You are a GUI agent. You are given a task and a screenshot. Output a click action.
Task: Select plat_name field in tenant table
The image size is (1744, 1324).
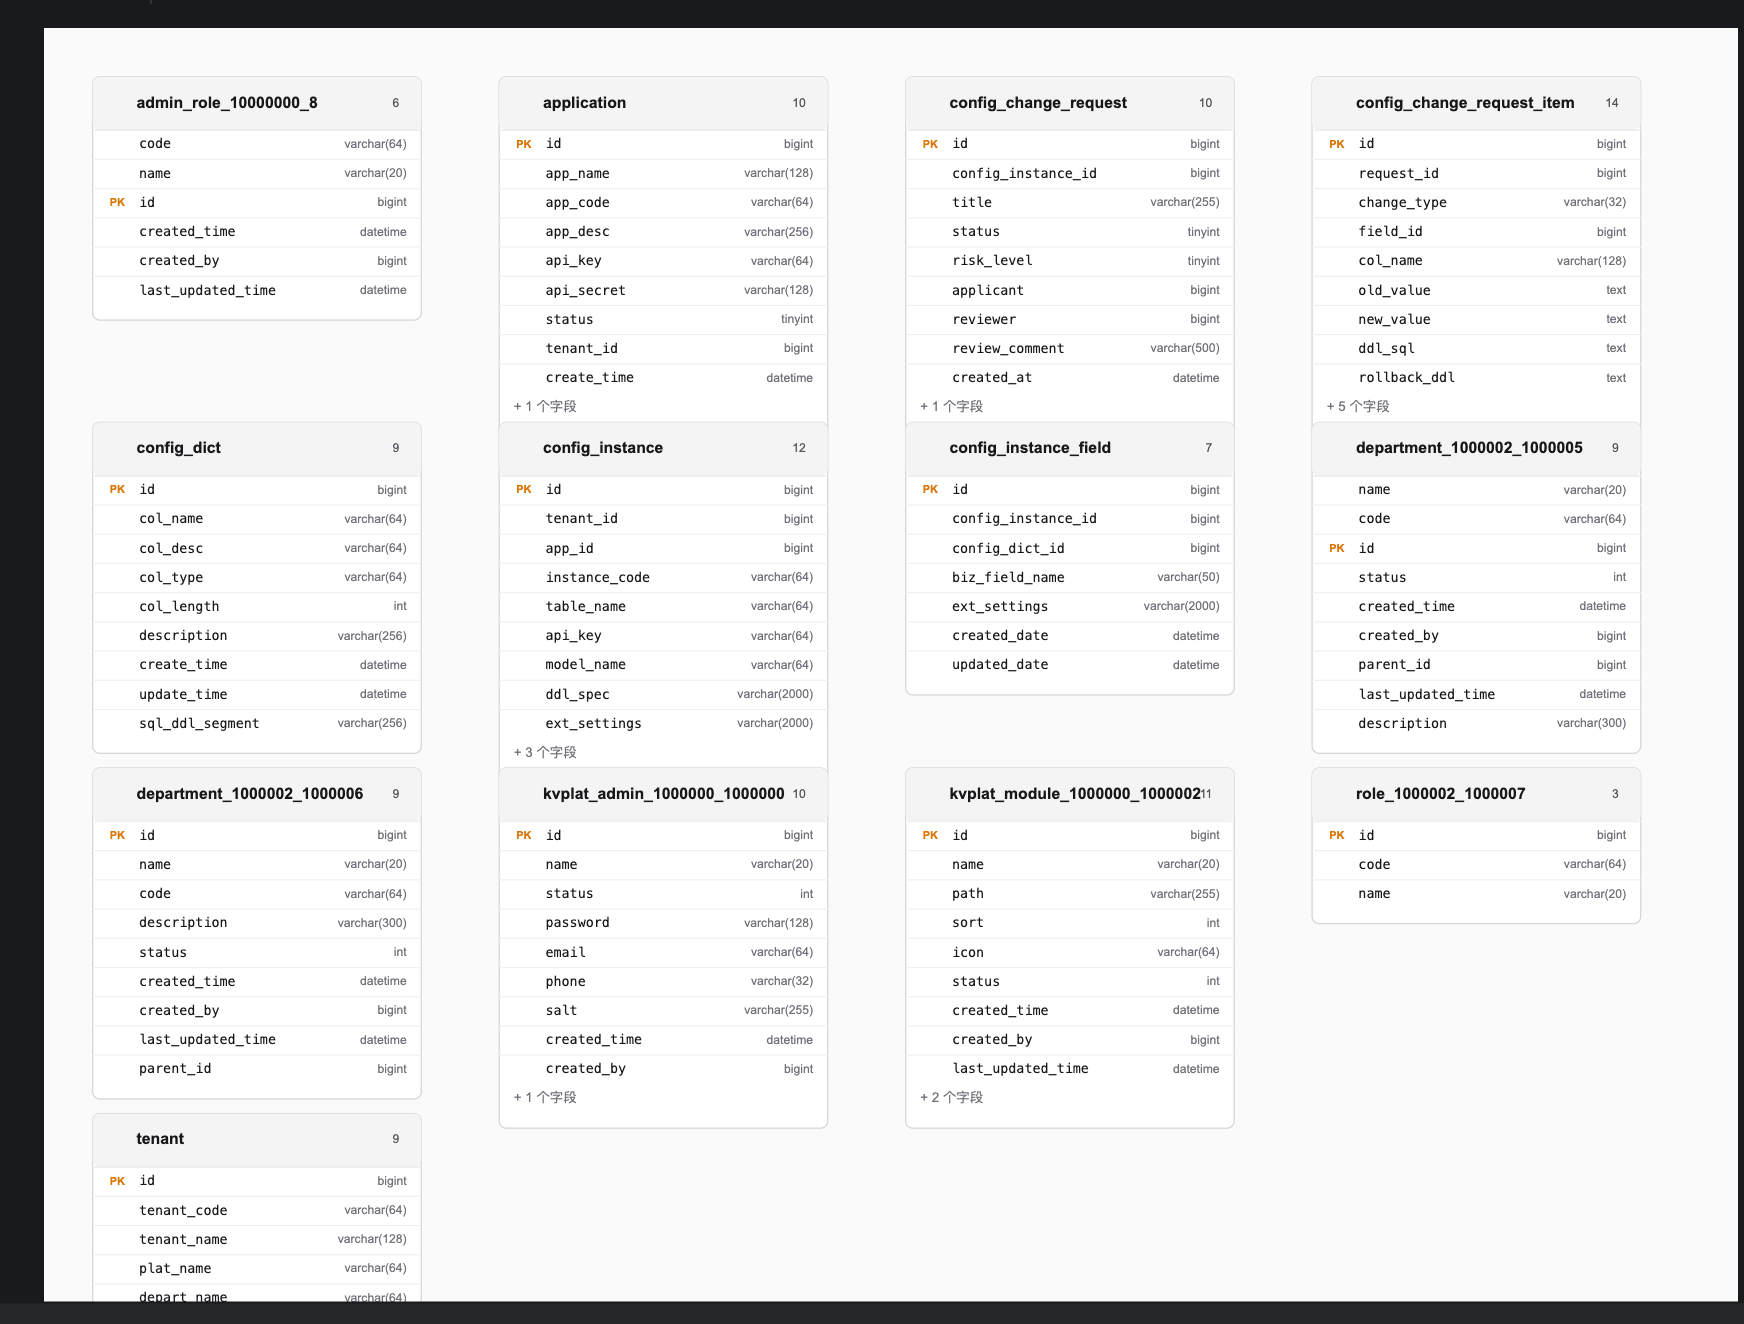point(257,1268)
